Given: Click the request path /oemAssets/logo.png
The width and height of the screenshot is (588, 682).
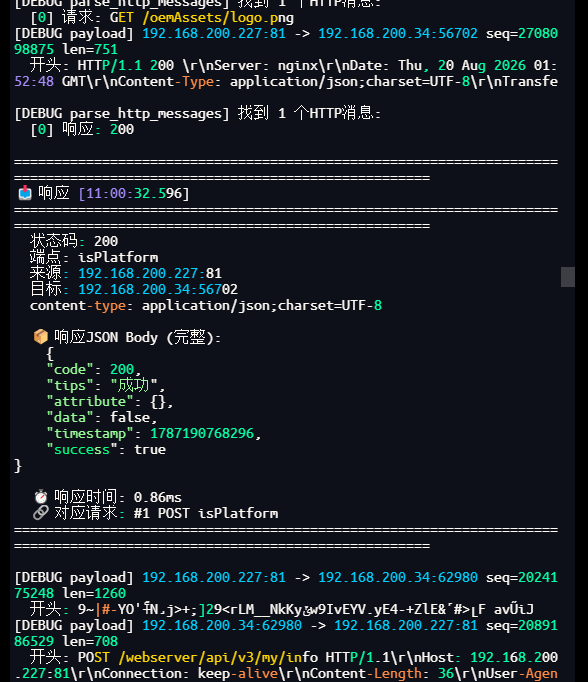Looking at the screenshot, I should (x=218, y=17).
